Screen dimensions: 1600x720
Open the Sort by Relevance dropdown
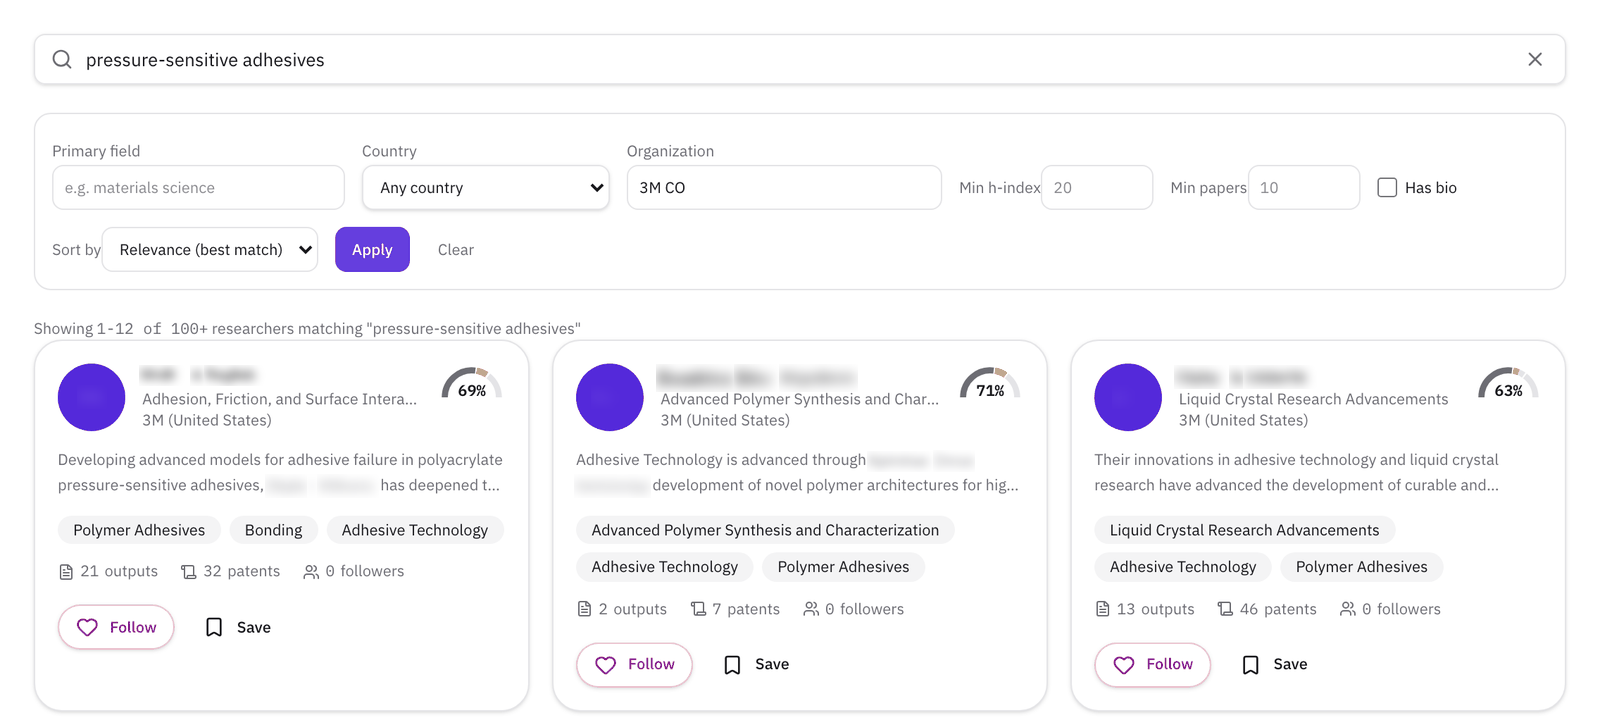pyautogui.click(x=210, y=249)
